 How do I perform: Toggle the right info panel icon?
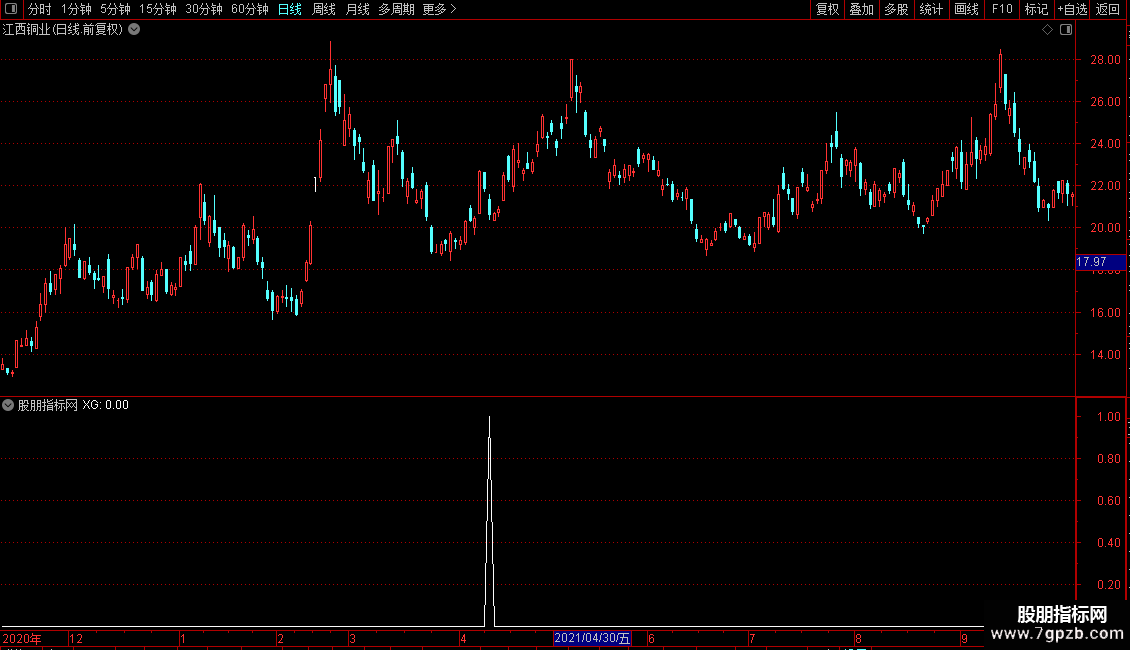pyautogui.click(x=1066, y=30)
